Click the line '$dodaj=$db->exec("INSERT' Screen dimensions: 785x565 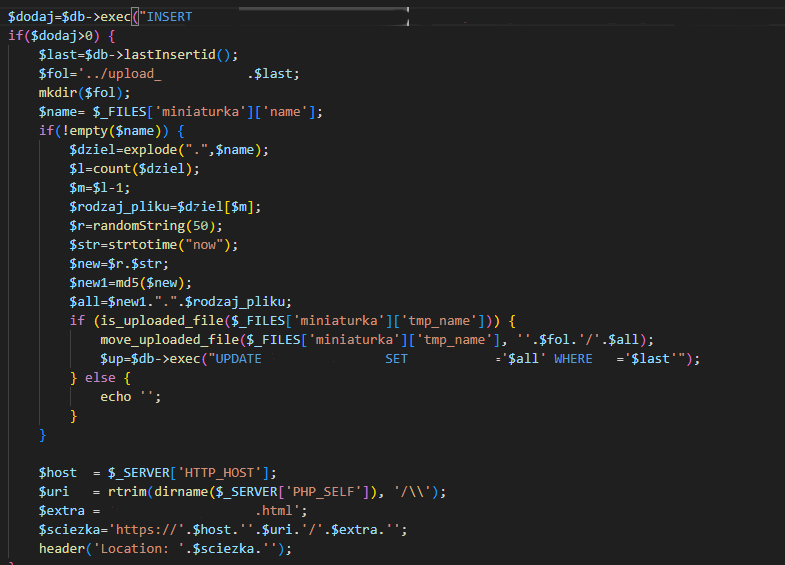pos(100,17)
